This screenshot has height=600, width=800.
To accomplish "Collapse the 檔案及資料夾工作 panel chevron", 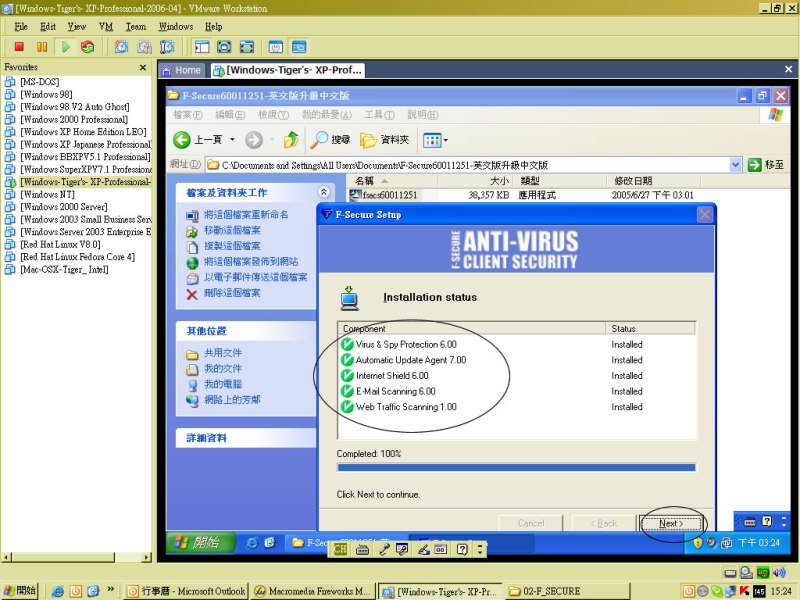I will click(323, 192).
